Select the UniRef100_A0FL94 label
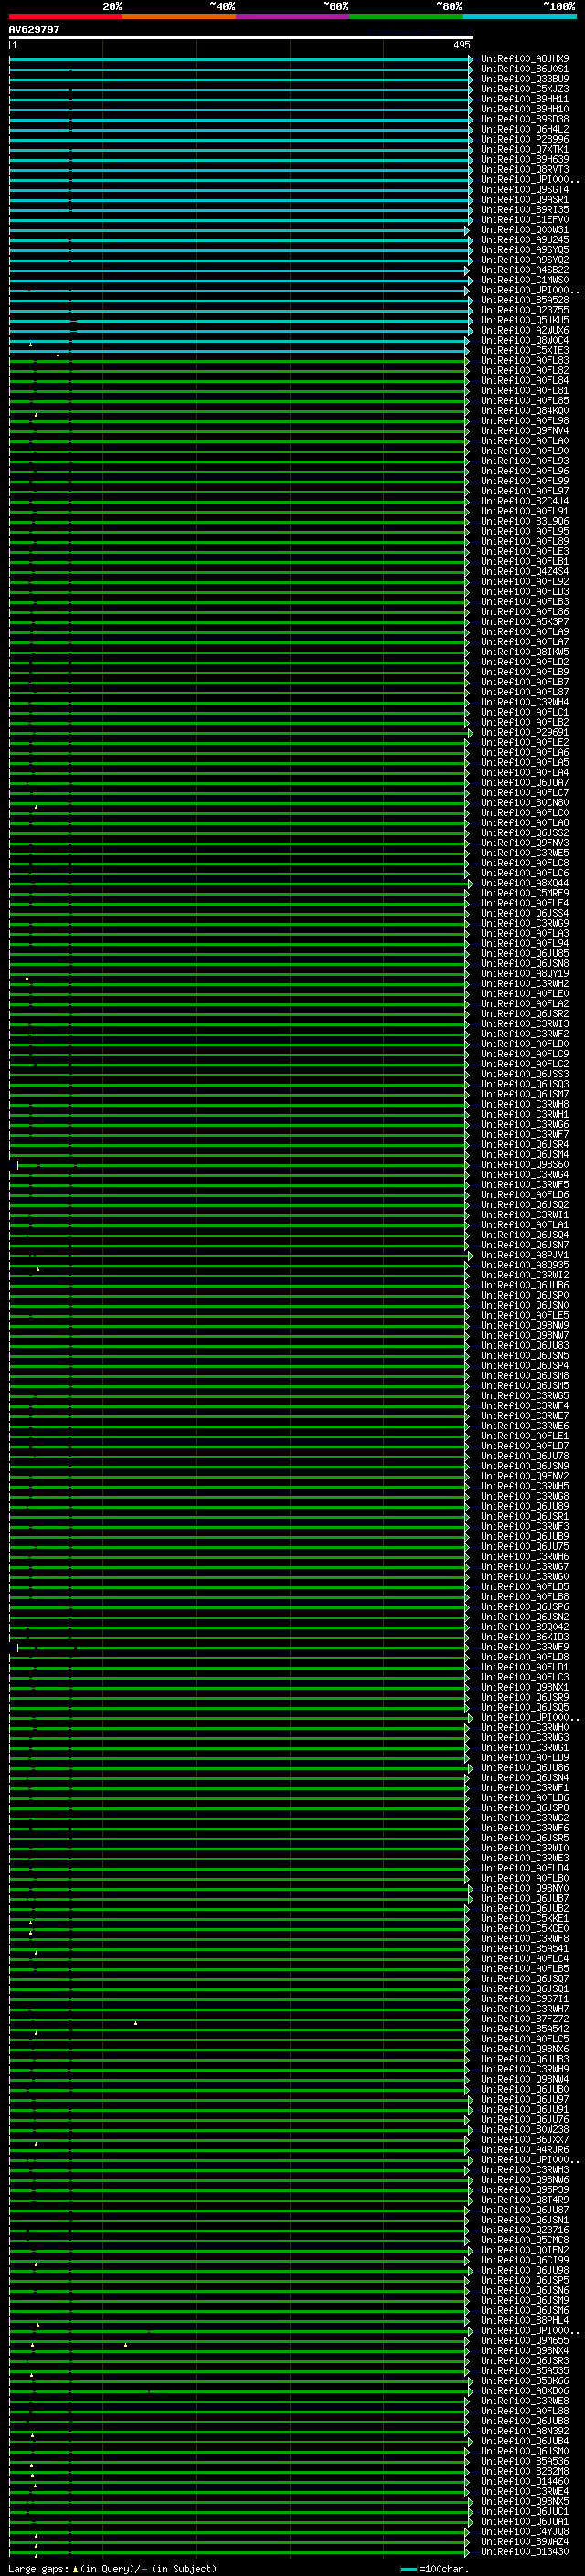Screen dimensions: 585x2576 point(524,943)
